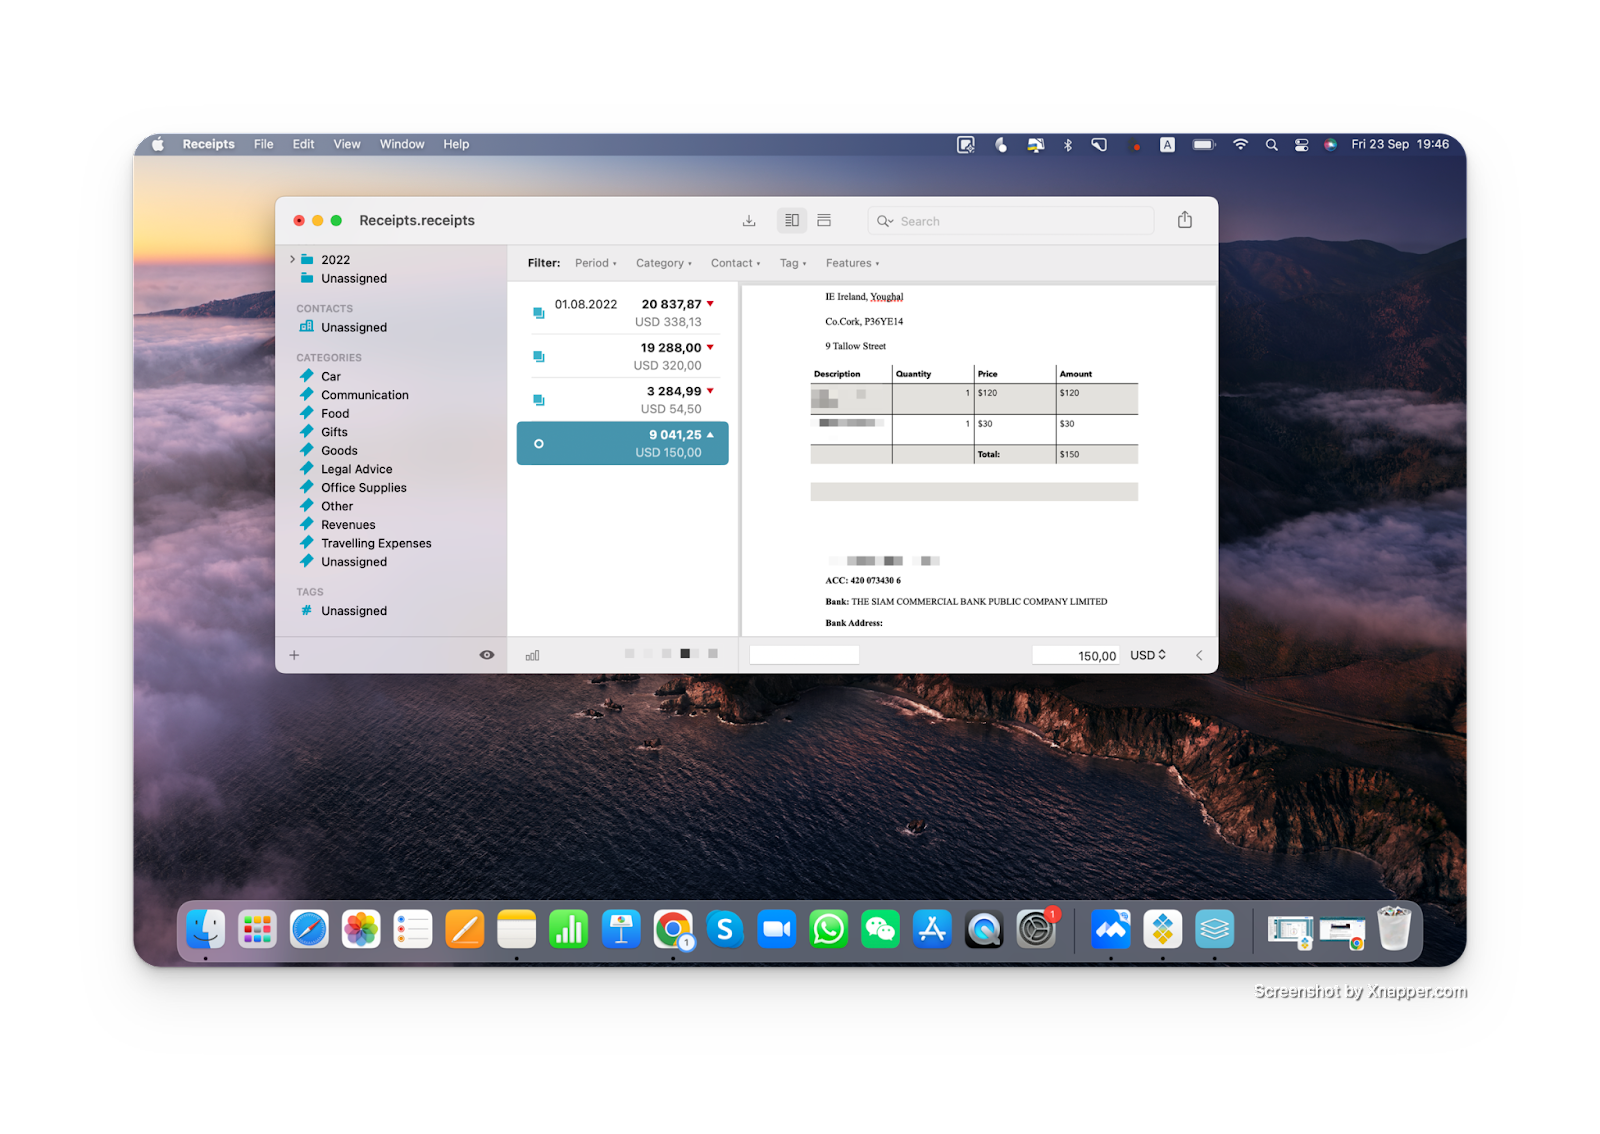Viewport: 1600px width, 1134px height.
Task: Click the import download icon in toolbar
Action: point(749,221)
